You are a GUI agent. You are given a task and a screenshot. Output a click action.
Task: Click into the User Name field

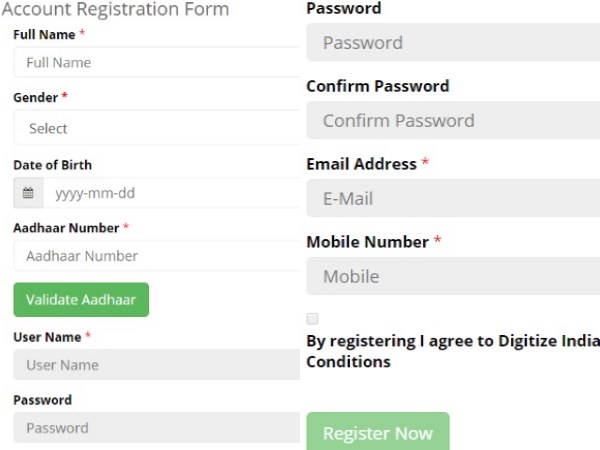(x=156, y=365)
